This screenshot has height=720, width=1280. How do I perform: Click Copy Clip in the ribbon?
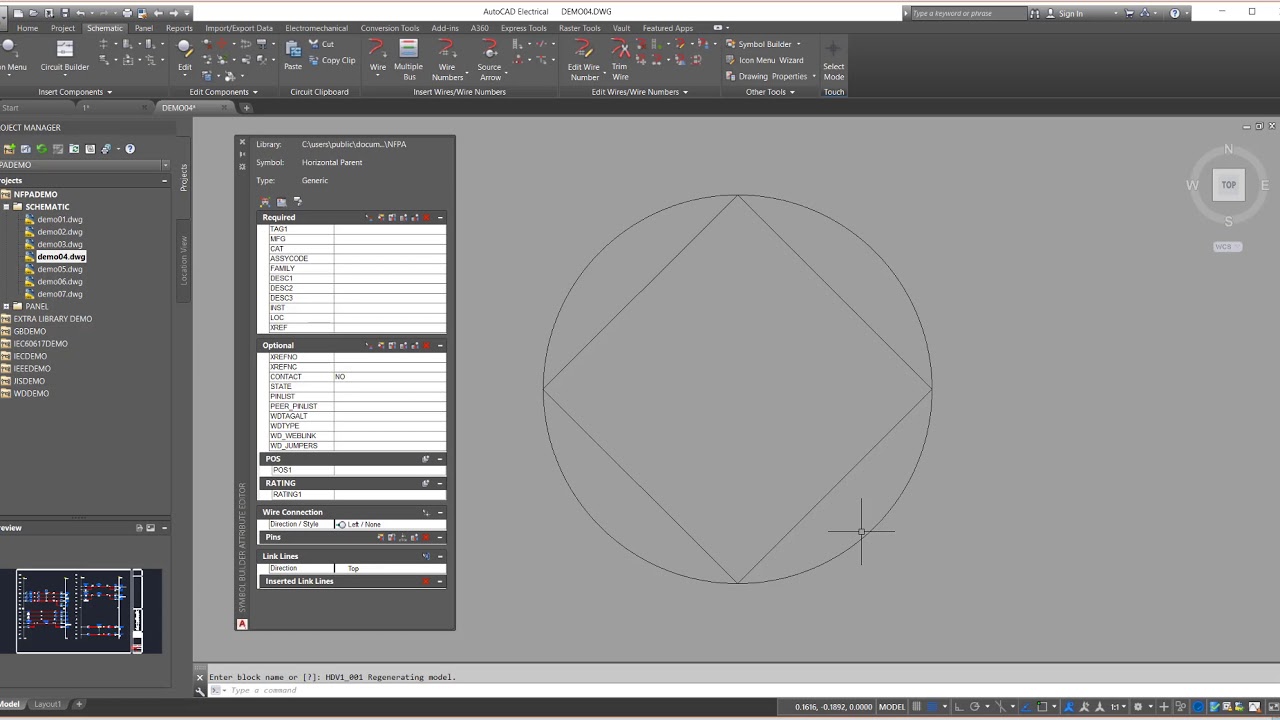point(331,60)
